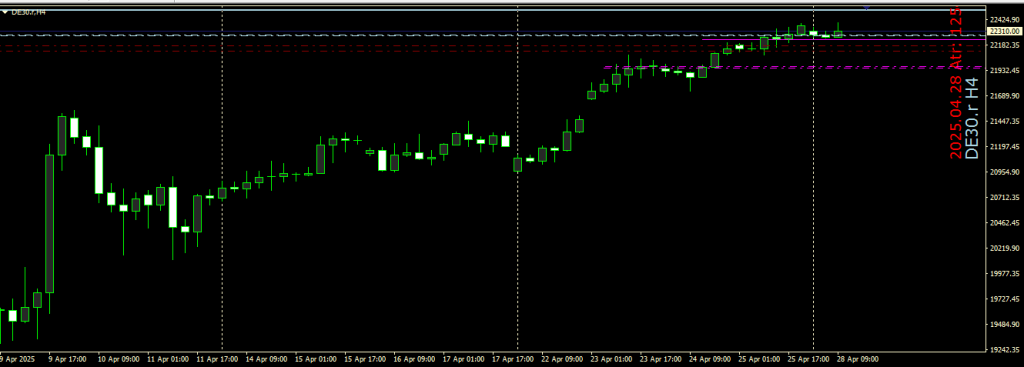Click the 20219.90 price scale label
Image resolution: width=1024 pixels, height=367 pixels.
(x=1005, y=249)
